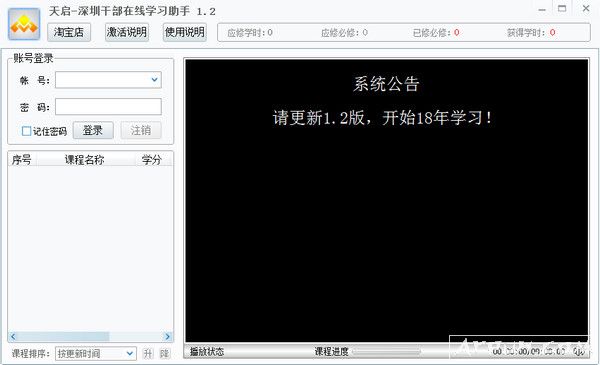This screenshot has width=600, height=365.
Task: Click the 升 ascending sort button
Action: (148, 354)
